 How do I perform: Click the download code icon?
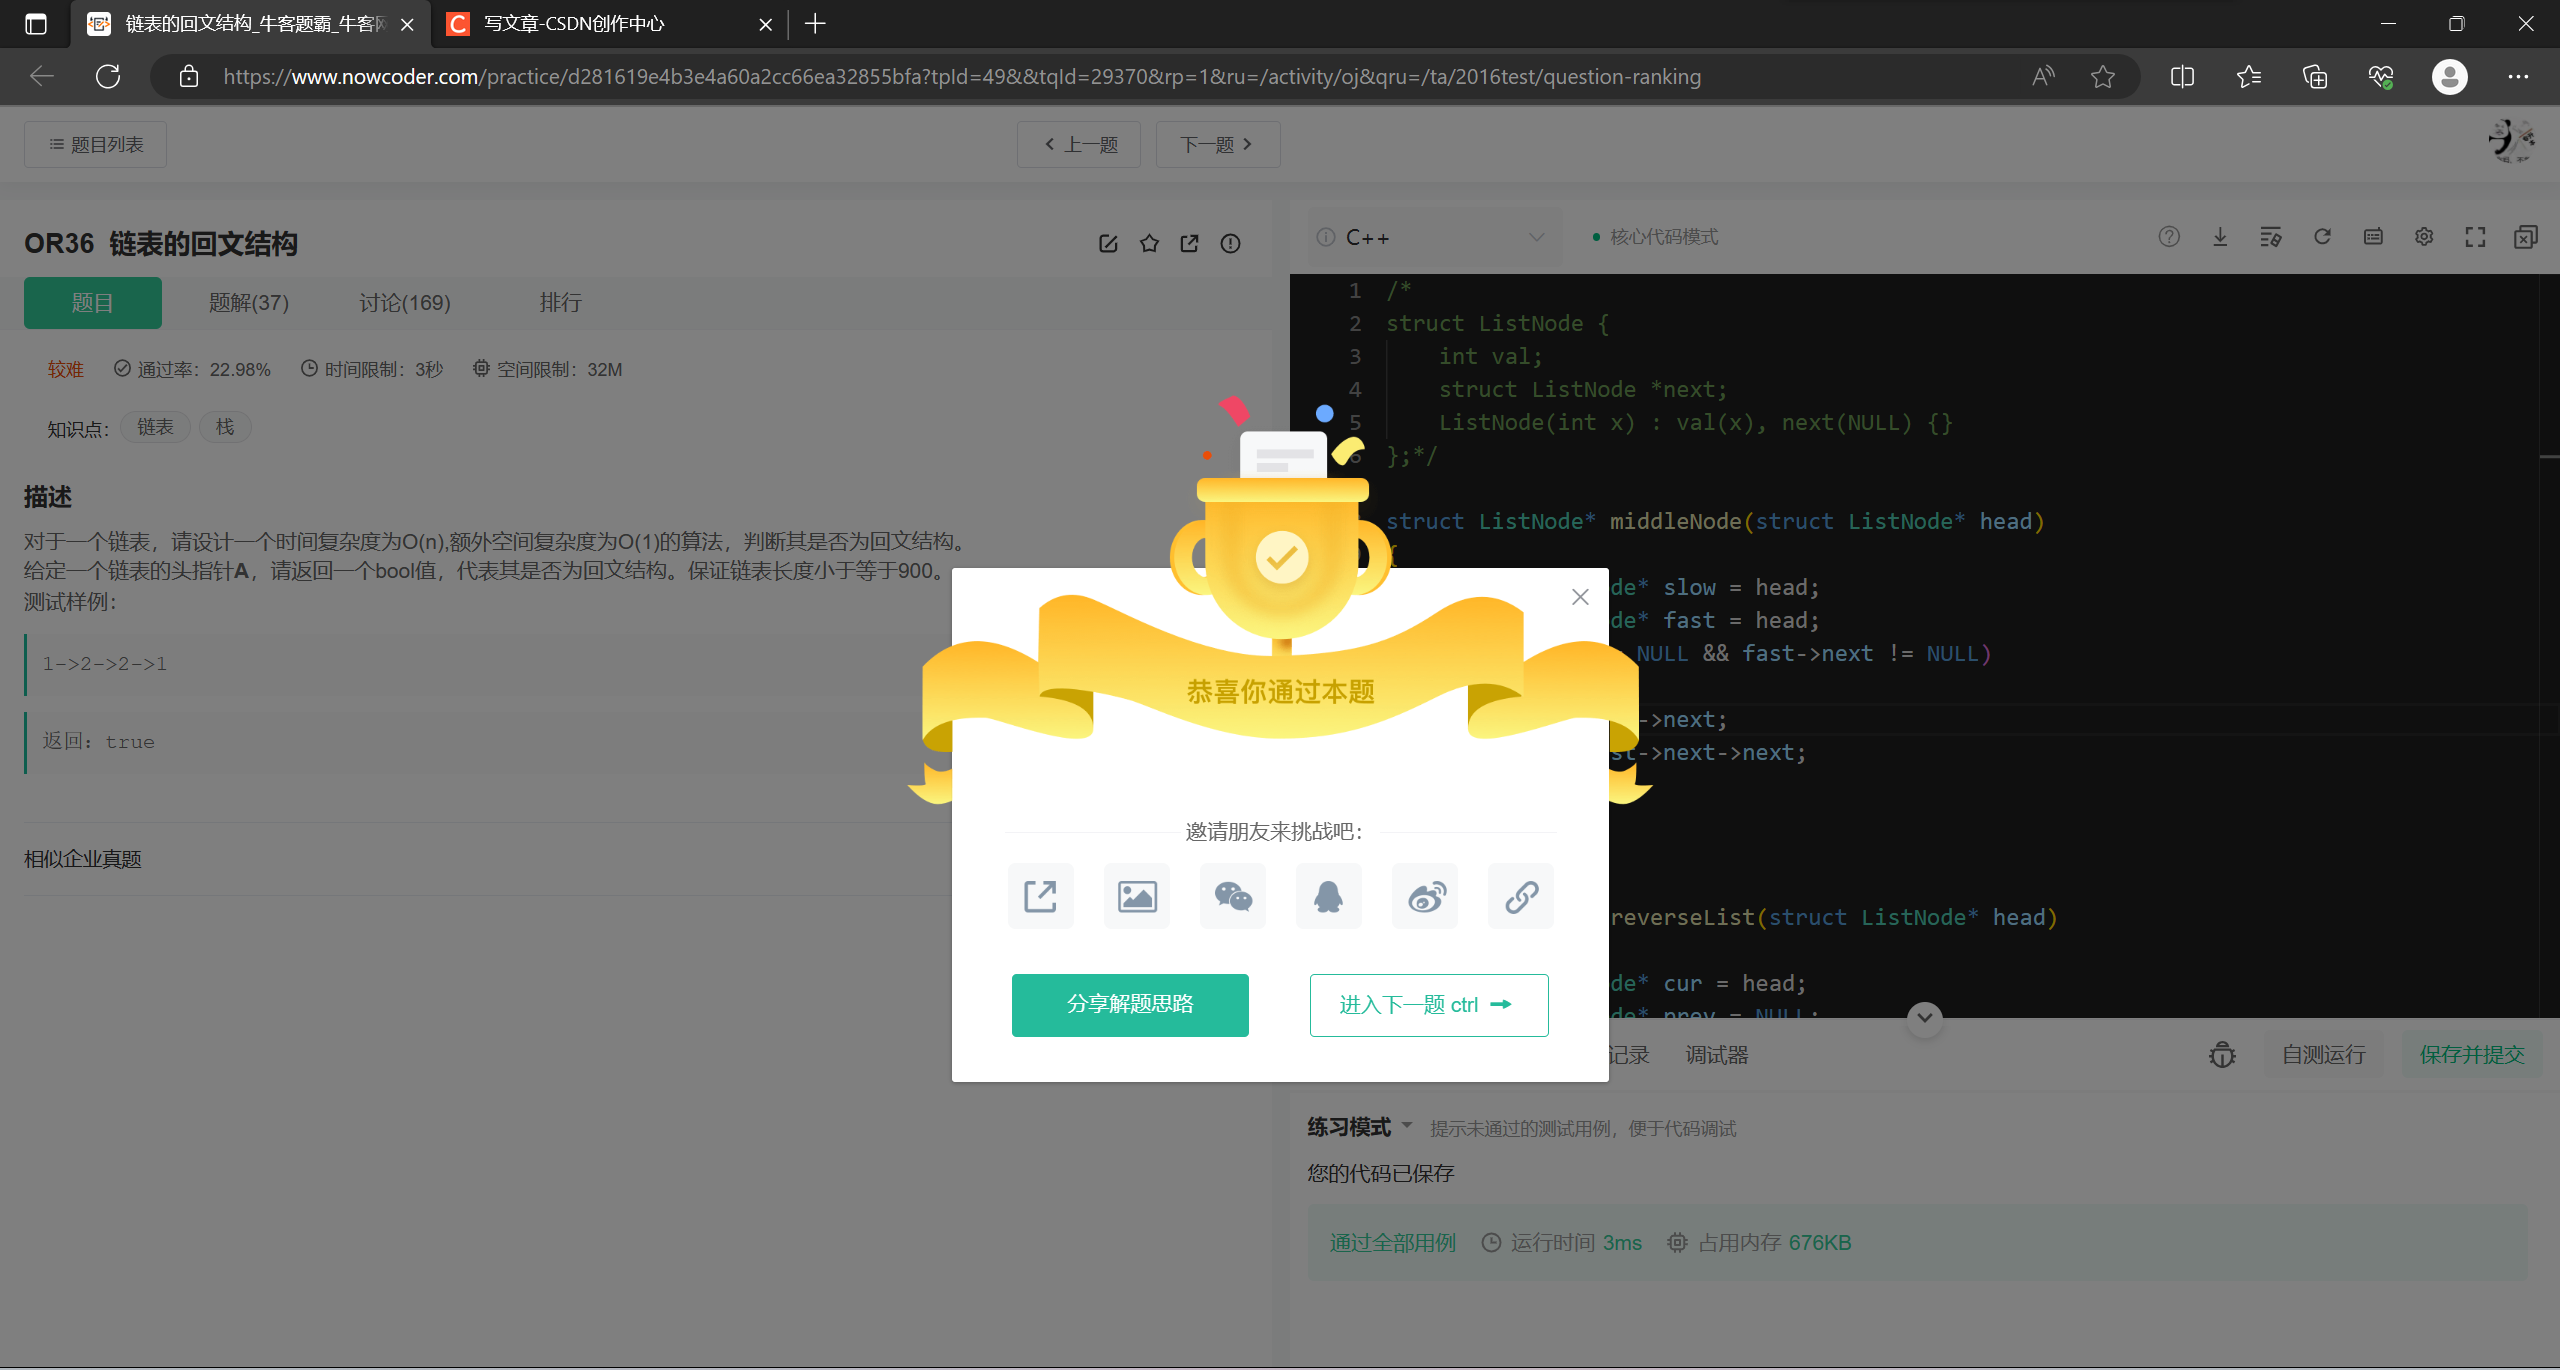2220,237
